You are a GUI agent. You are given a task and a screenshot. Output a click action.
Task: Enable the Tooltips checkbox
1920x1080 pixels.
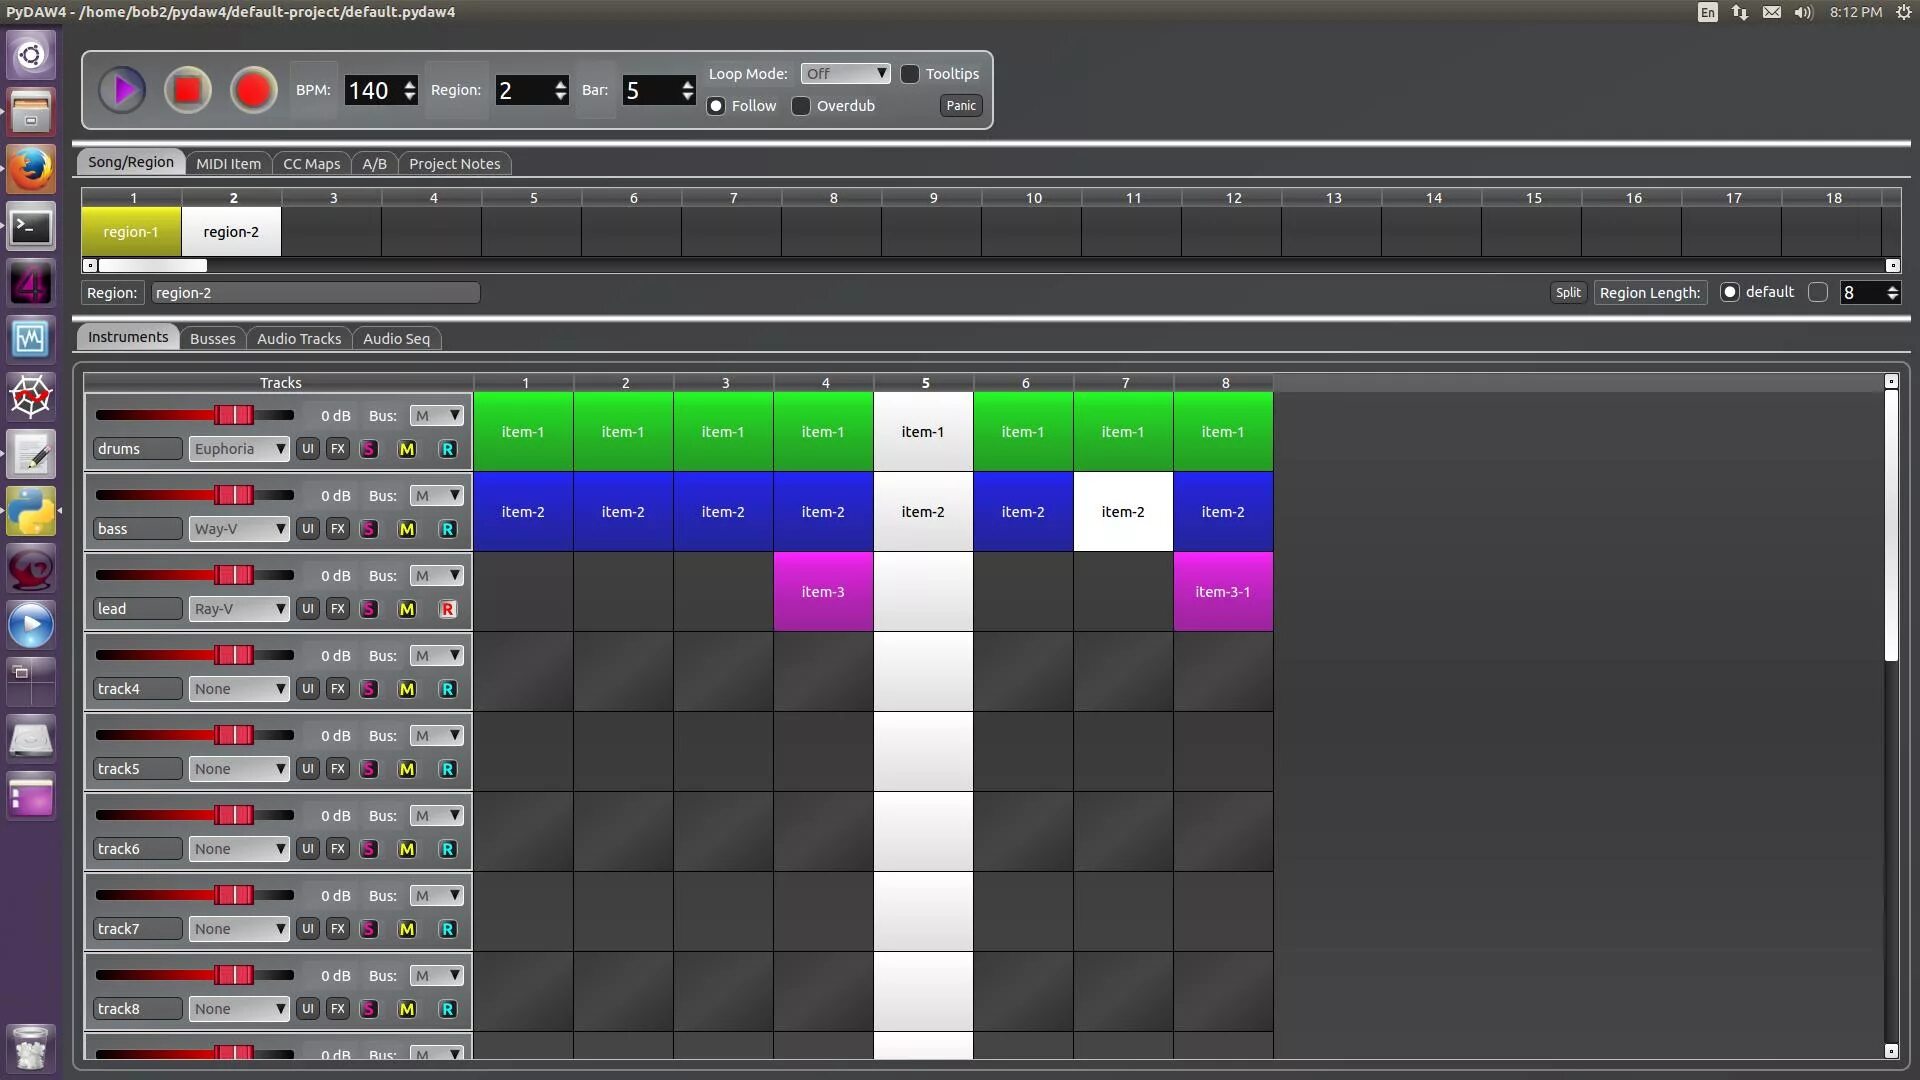coord(910,74)
